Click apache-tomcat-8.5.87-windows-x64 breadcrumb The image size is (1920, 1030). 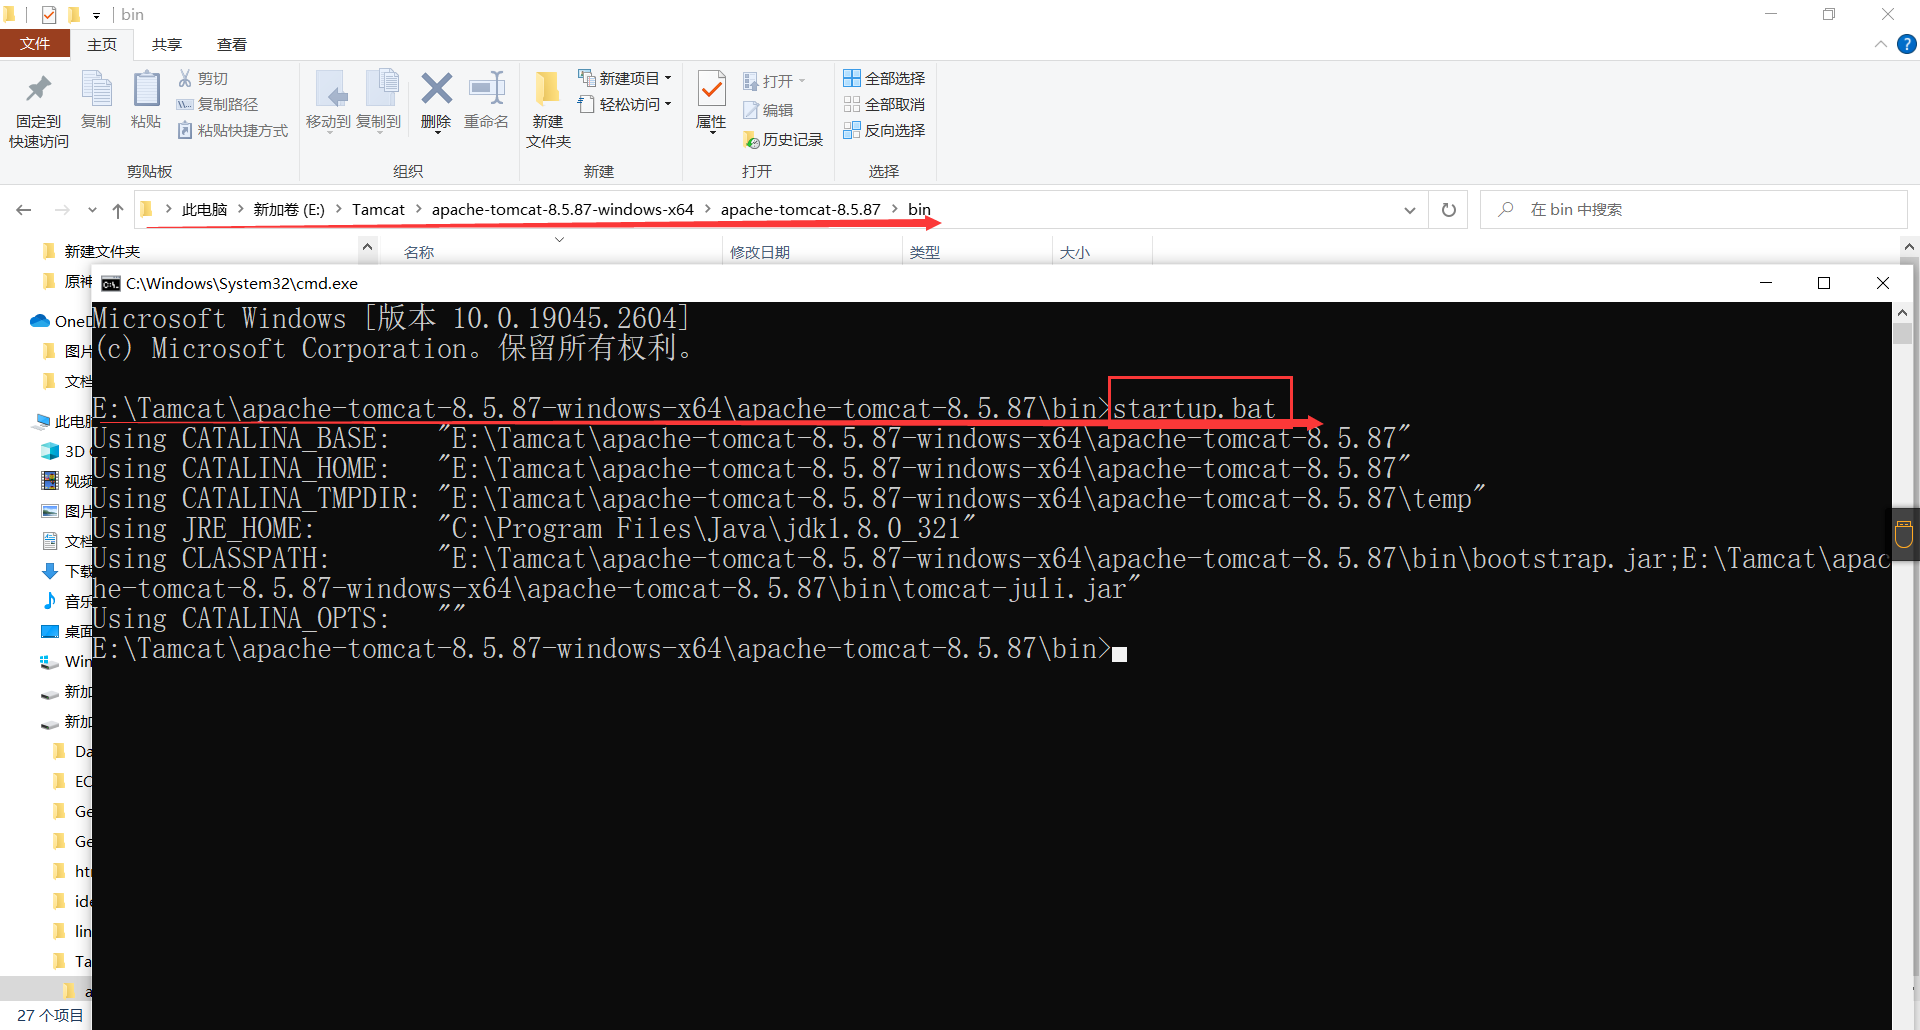[563, 209]
